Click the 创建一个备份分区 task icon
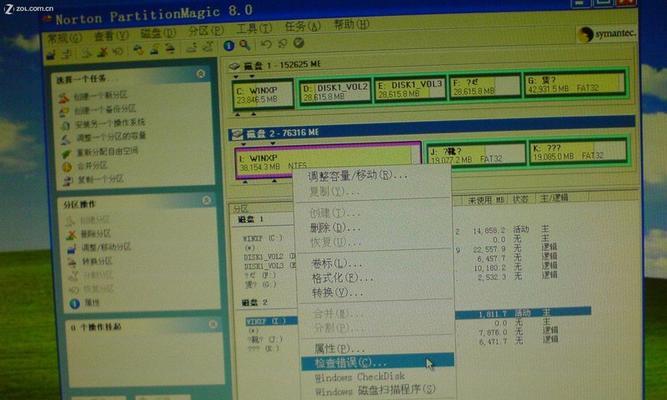The image size is (667, 400). point(64,112)
